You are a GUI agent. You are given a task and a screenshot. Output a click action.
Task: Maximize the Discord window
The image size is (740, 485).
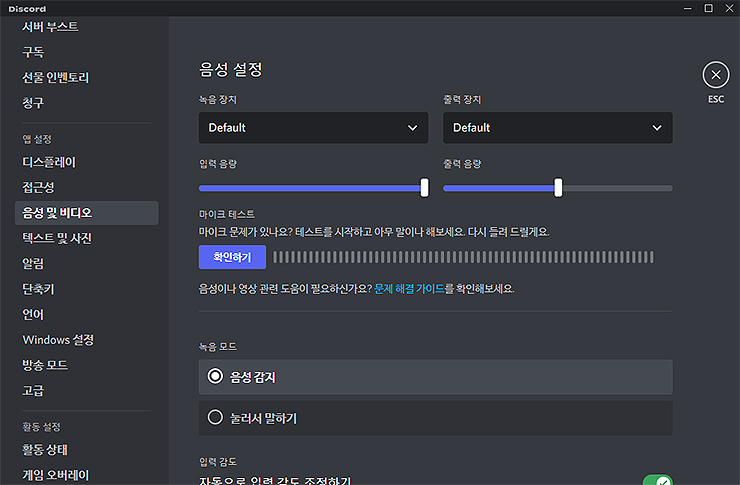(708, 8)
